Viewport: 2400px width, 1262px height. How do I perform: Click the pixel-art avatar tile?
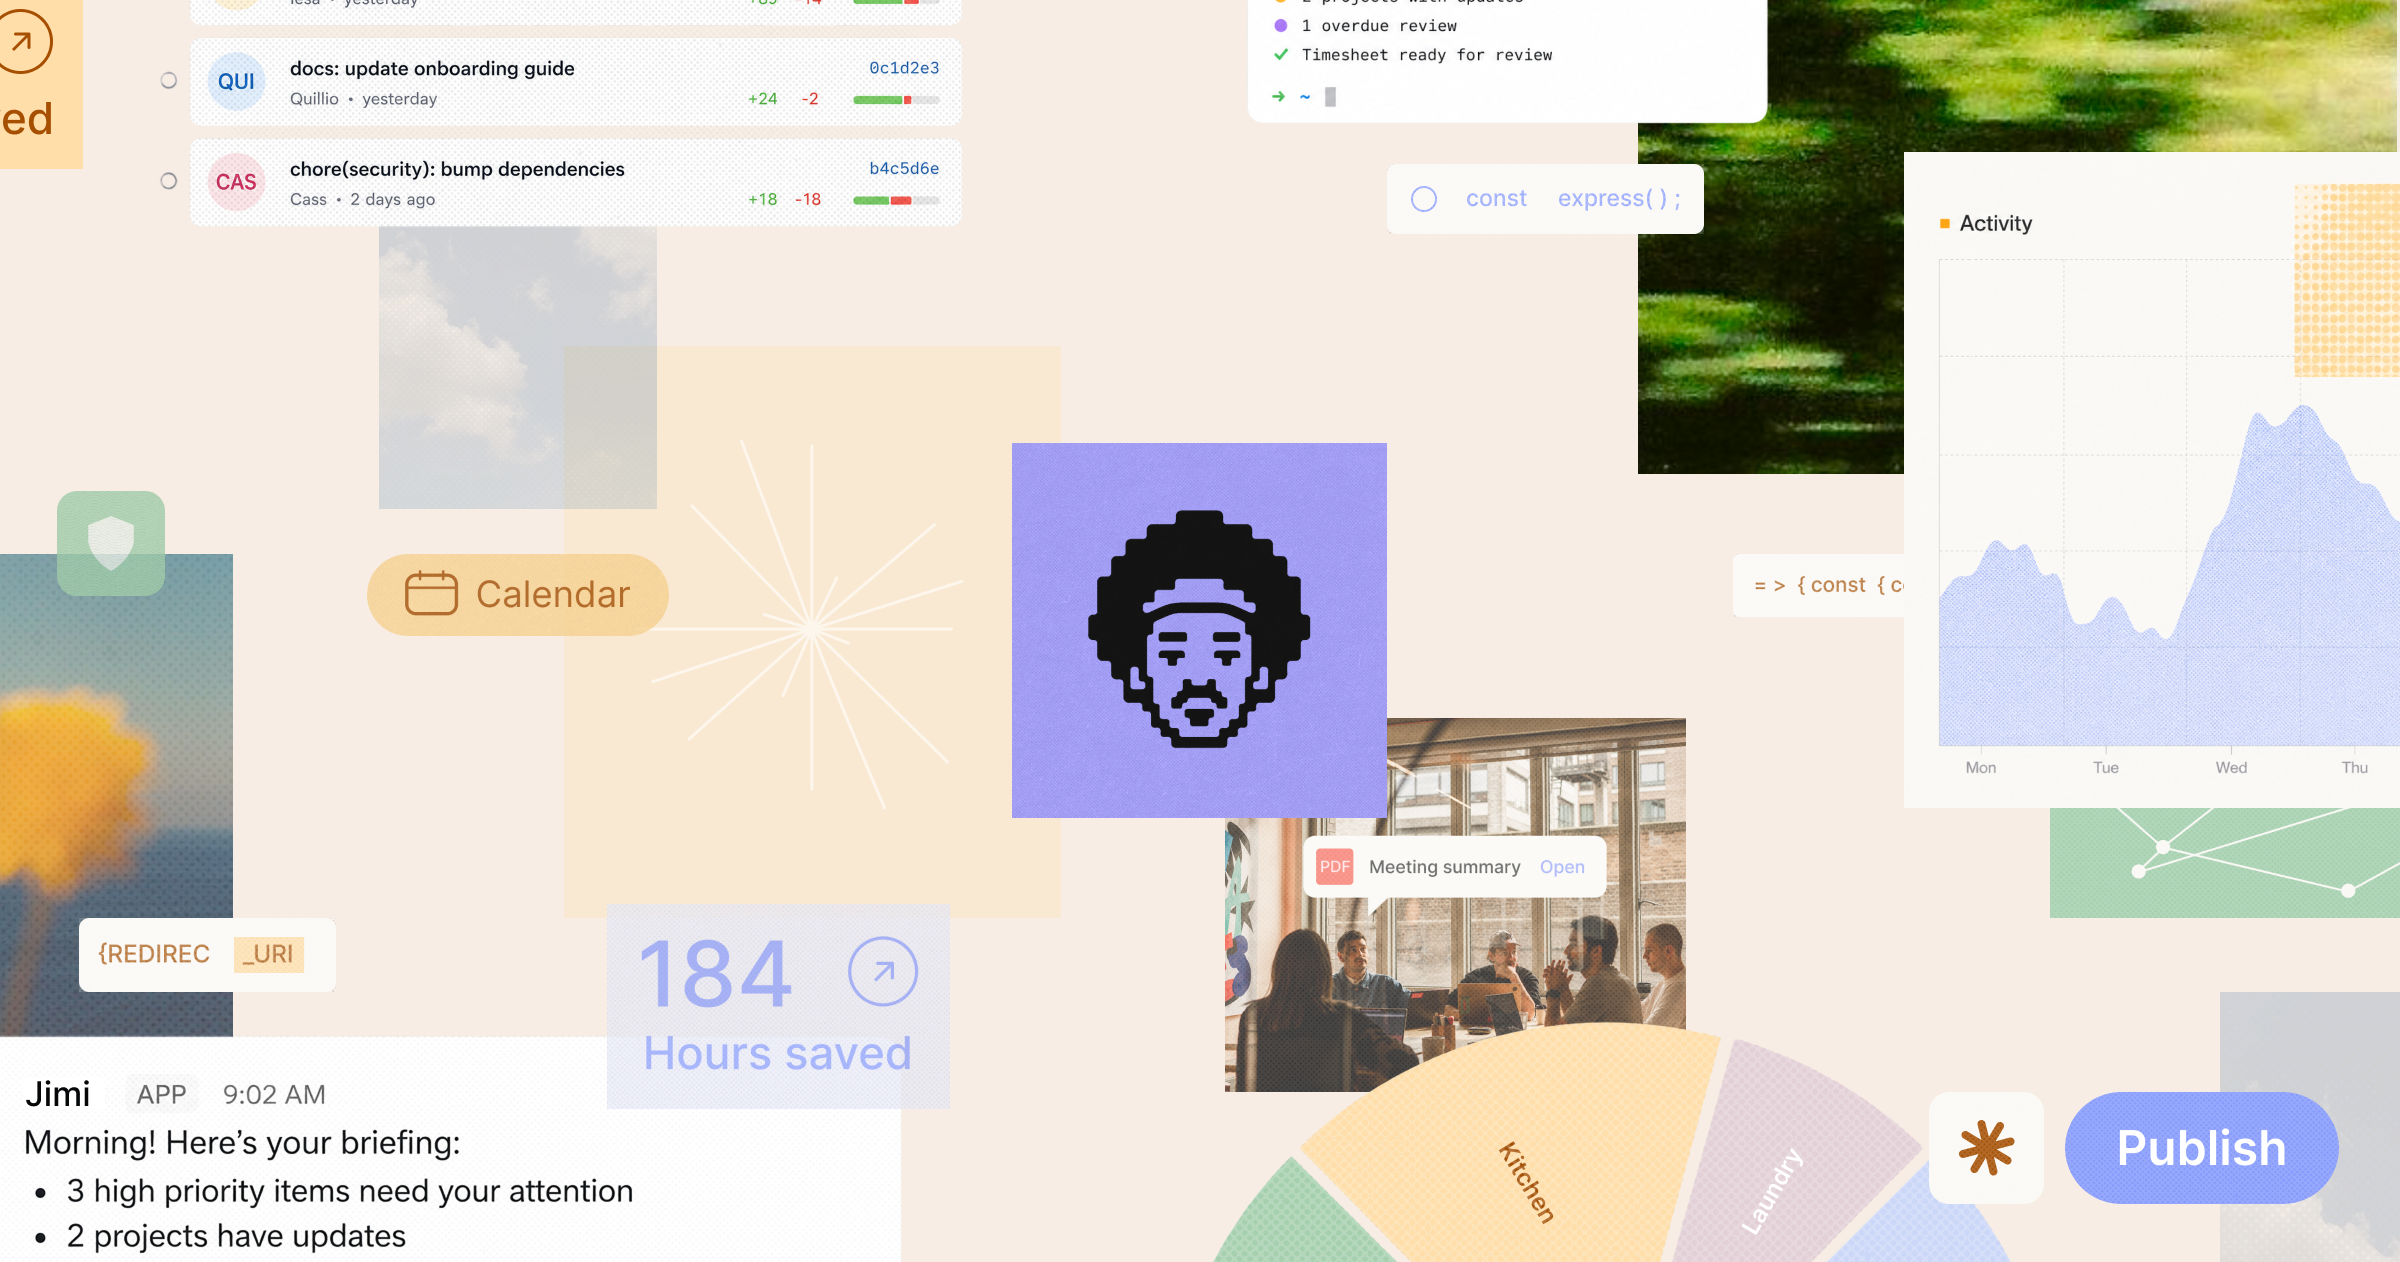1199,630
